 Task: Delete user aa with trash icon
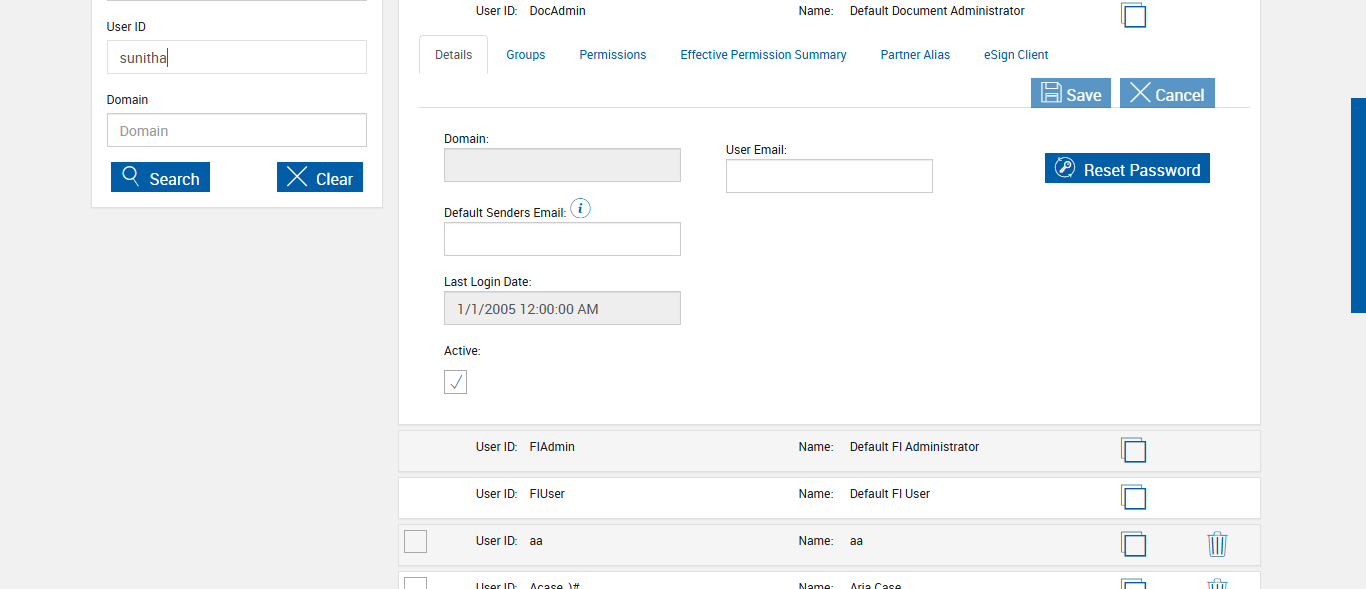click(x=1217, y=544)
